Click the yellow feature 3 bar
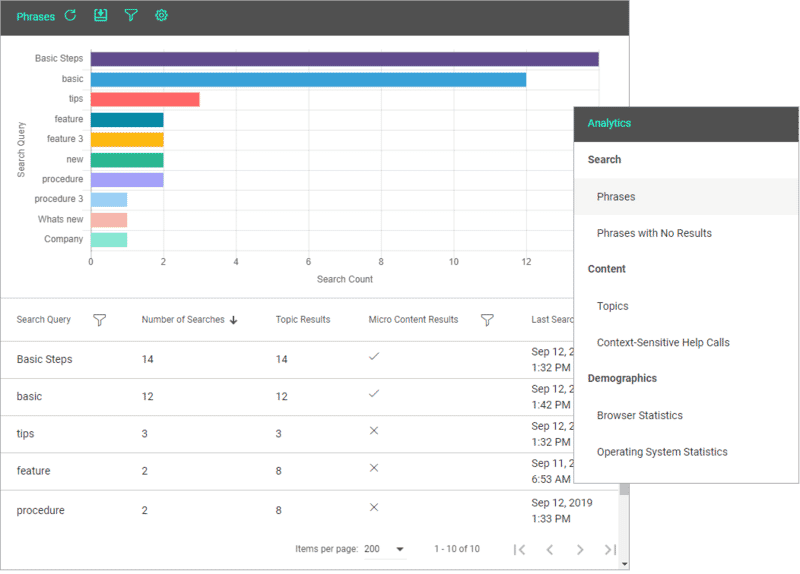Viewport: 800px width, 574px height. 127,139
